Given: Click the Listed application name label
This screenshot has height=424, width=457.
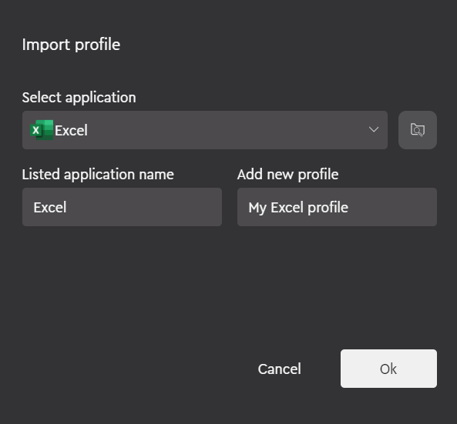Looking at the screenshot, I should (x=98, y=174).
